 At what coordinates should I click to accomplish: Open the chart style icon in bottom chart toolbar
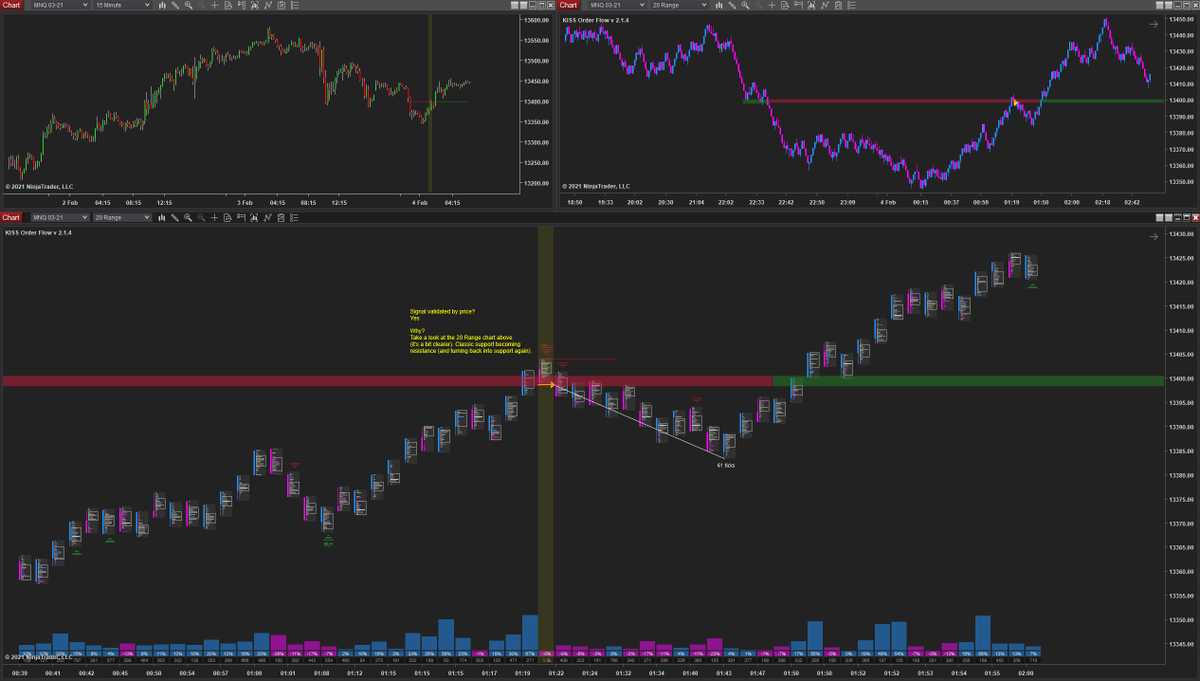pos(162,217)
